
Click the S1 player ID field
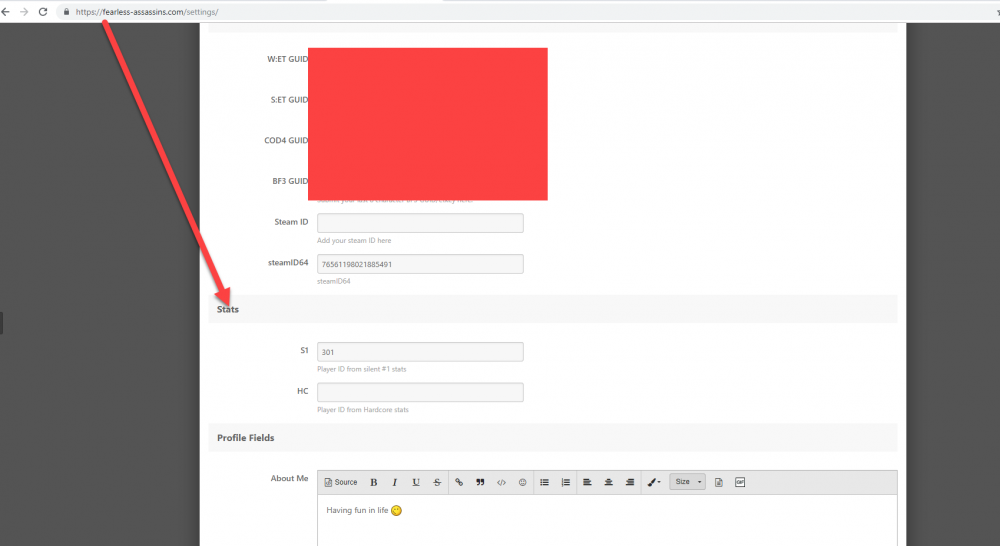coord(420,351)
